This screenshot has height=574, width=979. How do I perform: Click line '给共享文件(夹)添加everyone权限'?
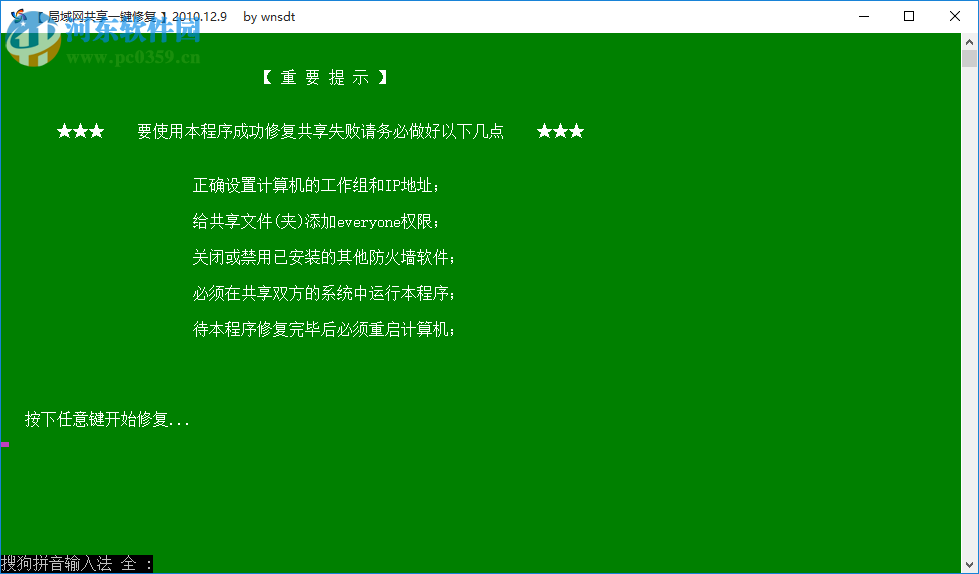[x=316, y=221]
